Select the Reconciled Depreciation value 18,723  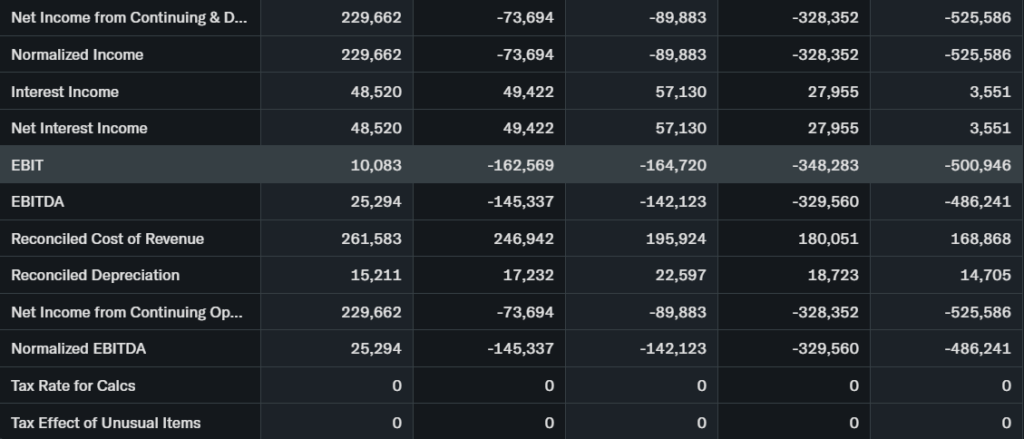833,275
